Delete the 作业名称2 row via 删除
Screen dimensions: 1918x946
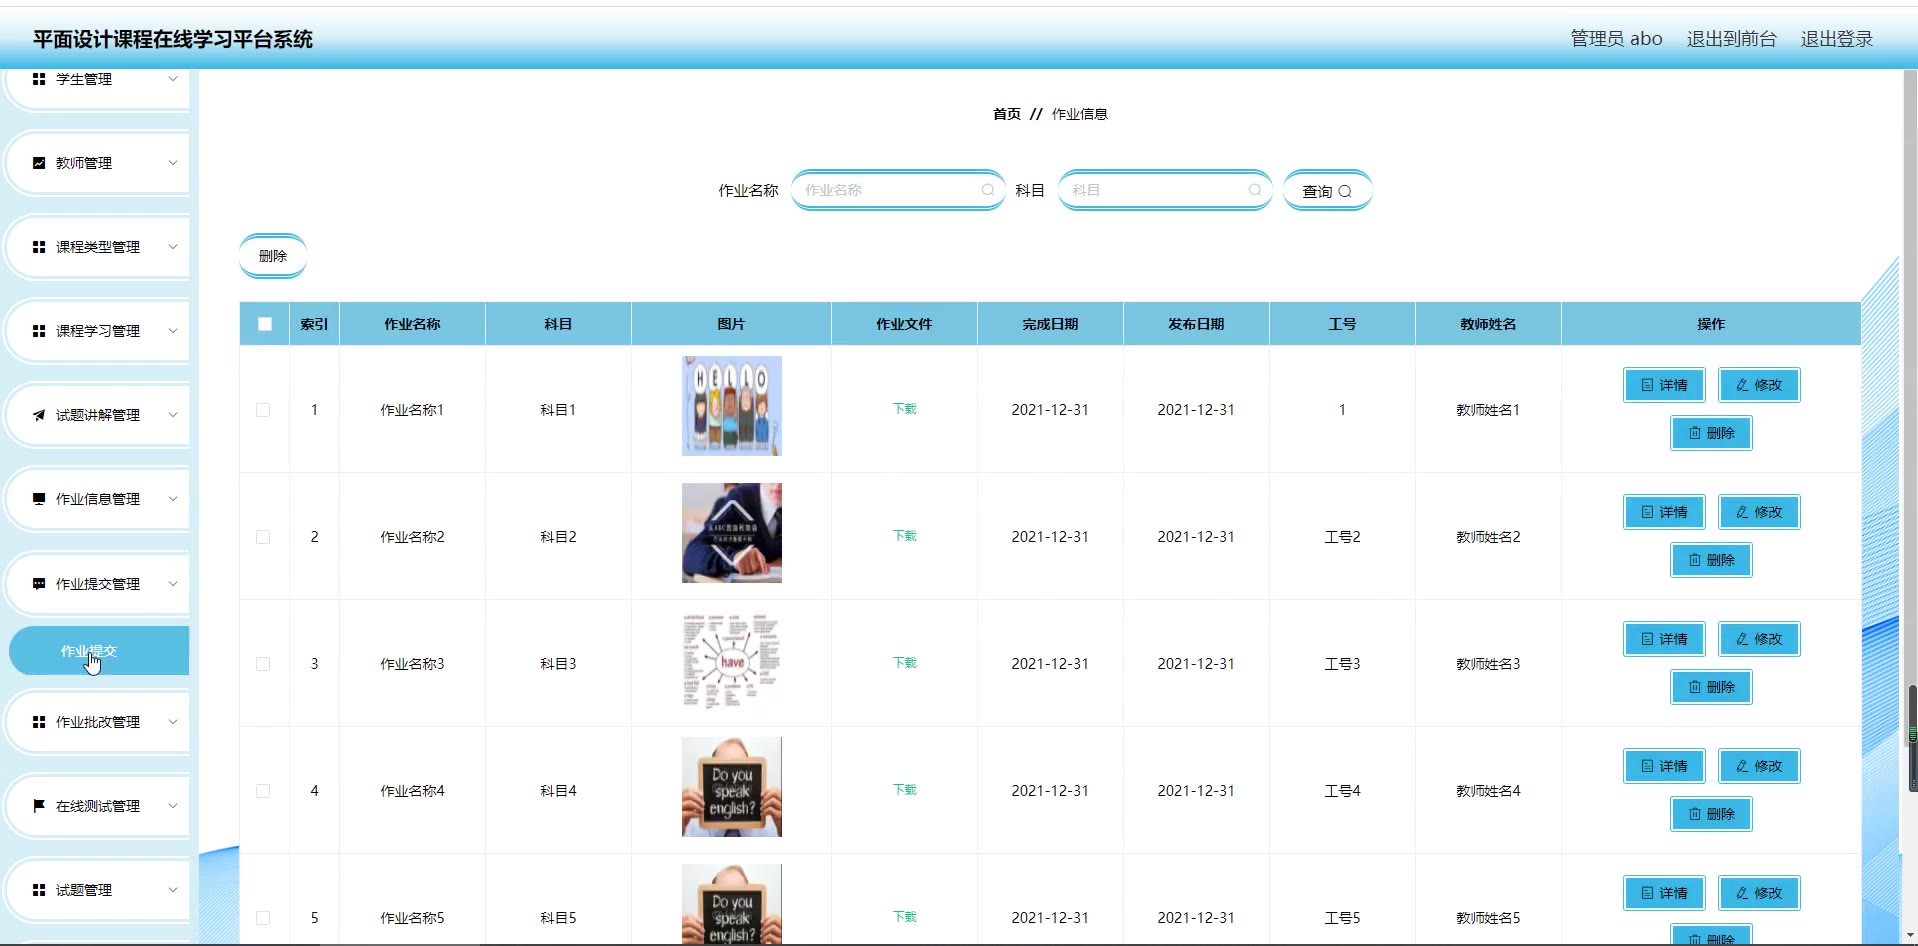(x=1711, y=560)
